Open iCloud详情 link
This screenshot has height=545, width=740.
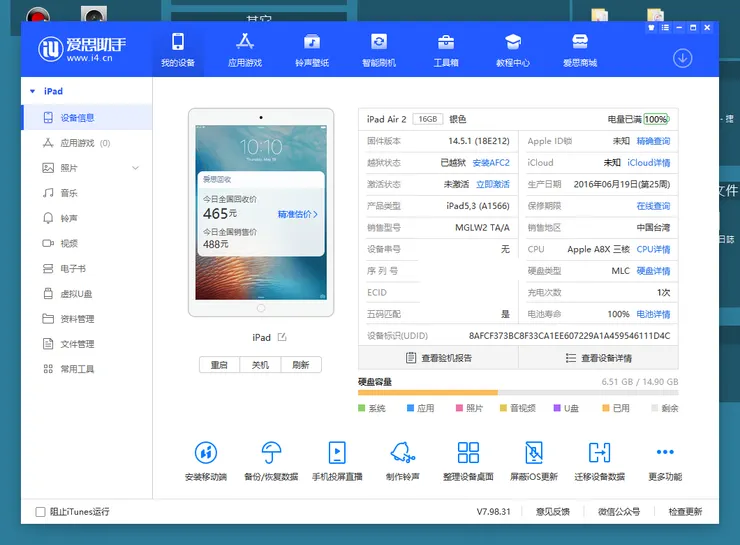click(648, 163)
